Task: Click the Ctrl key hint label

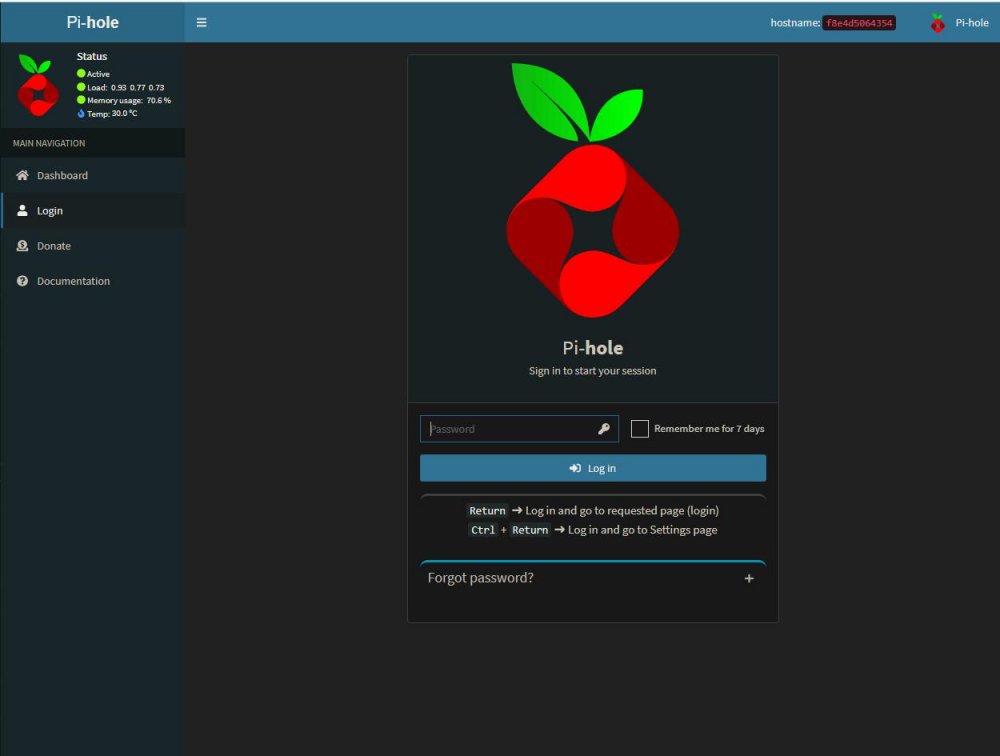Action: coord(483,530)
